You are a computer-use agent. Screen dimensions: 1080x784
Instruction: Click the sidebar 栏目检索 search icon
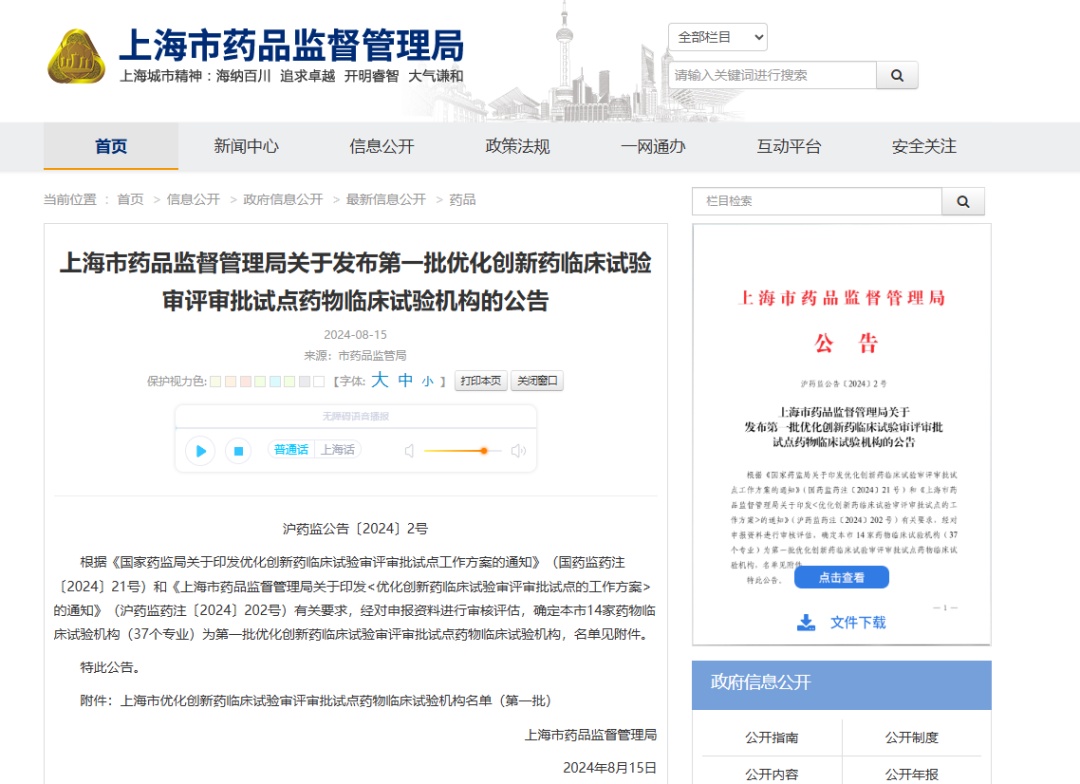(963, 201)
